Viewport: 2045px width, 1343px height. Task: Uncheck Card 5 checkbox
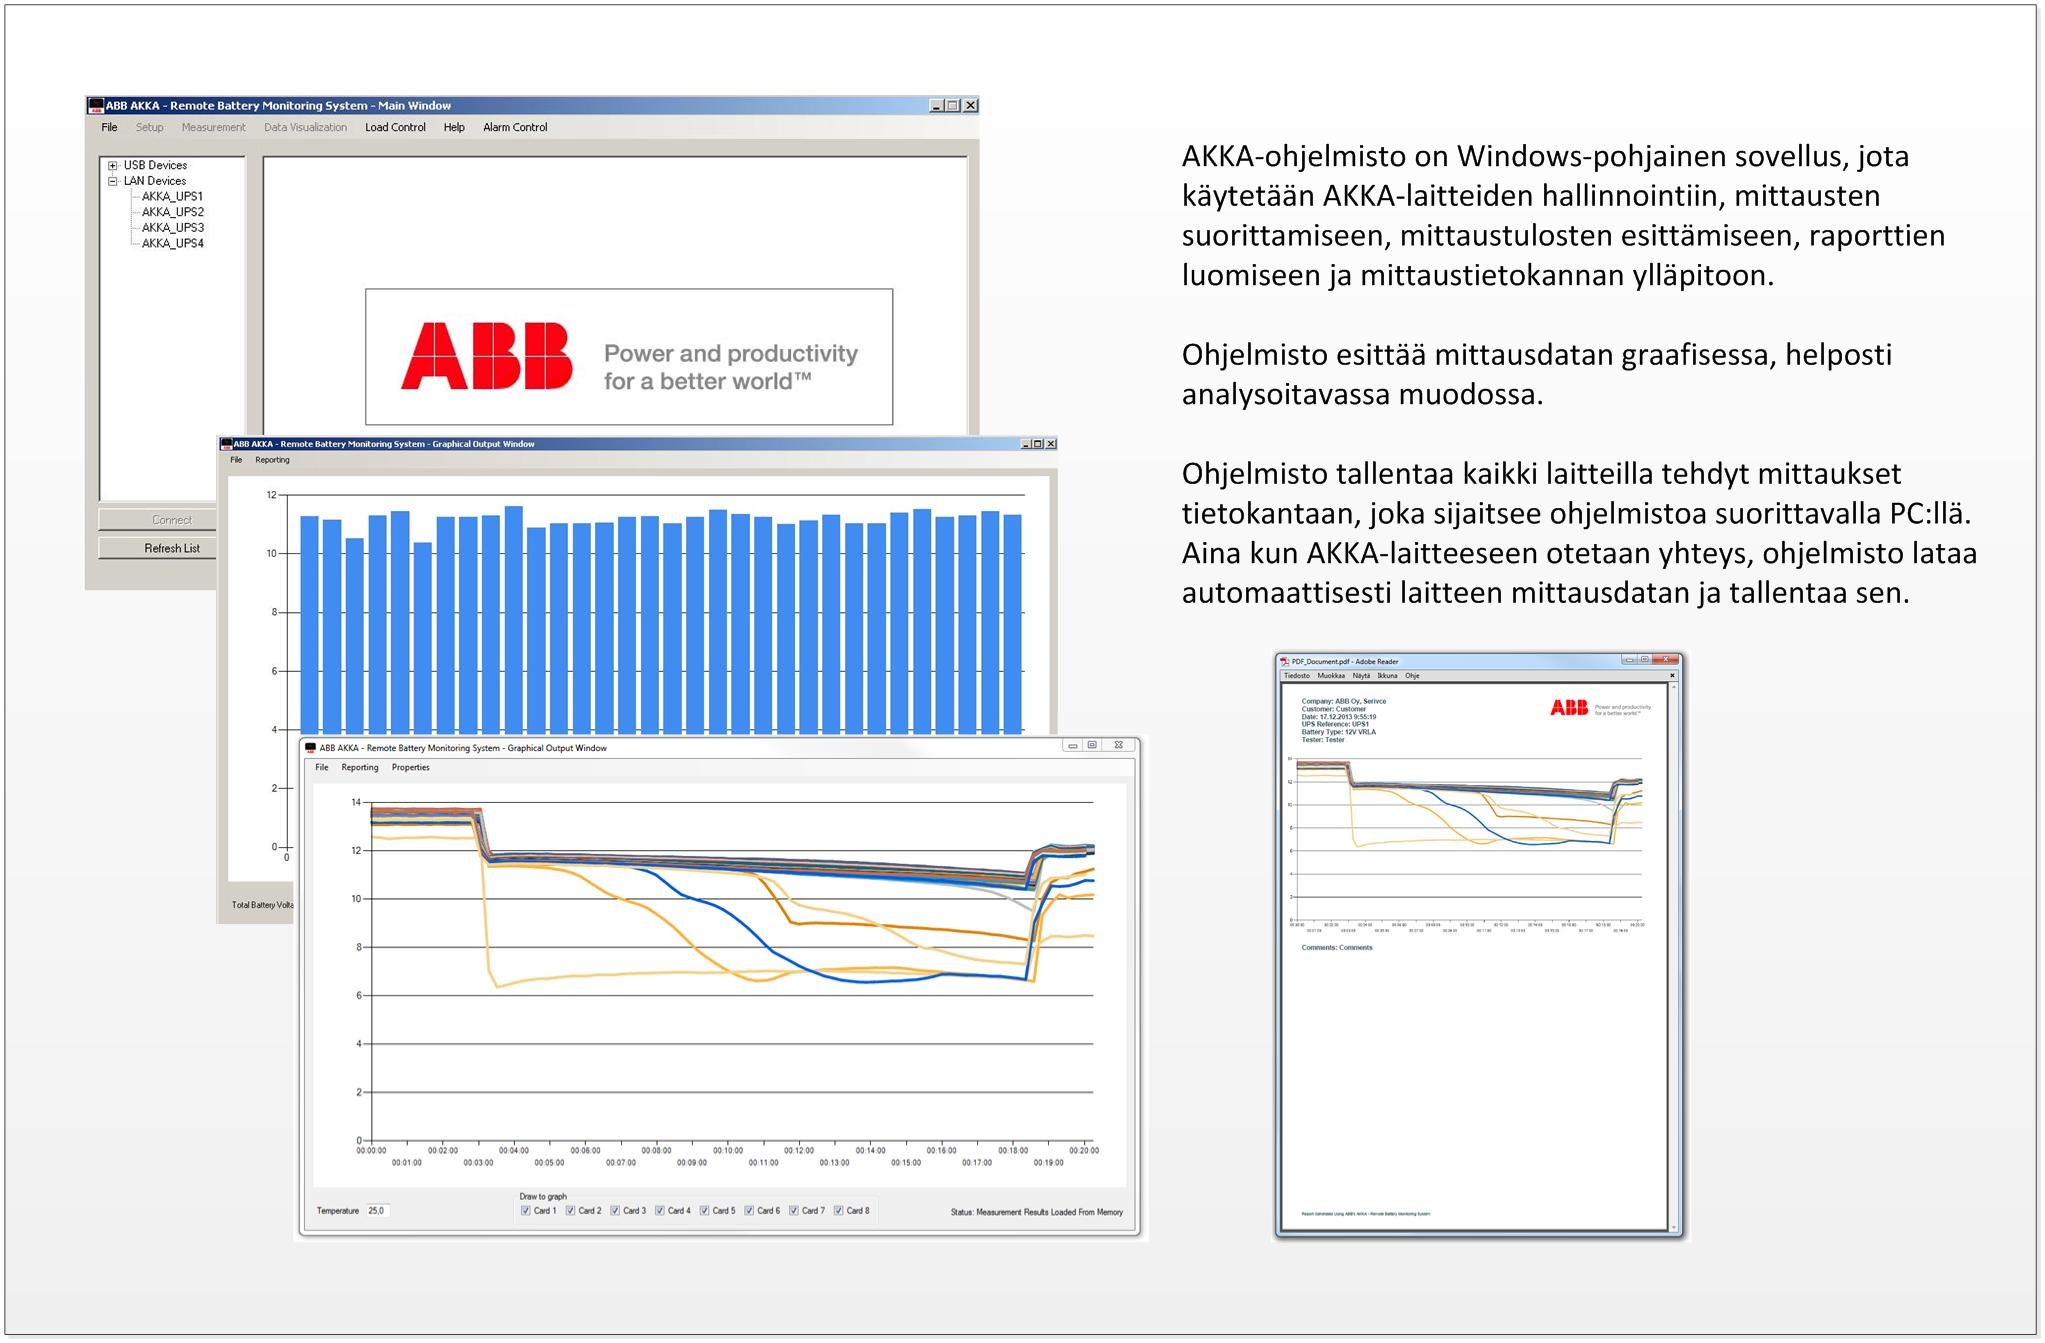704,1211
